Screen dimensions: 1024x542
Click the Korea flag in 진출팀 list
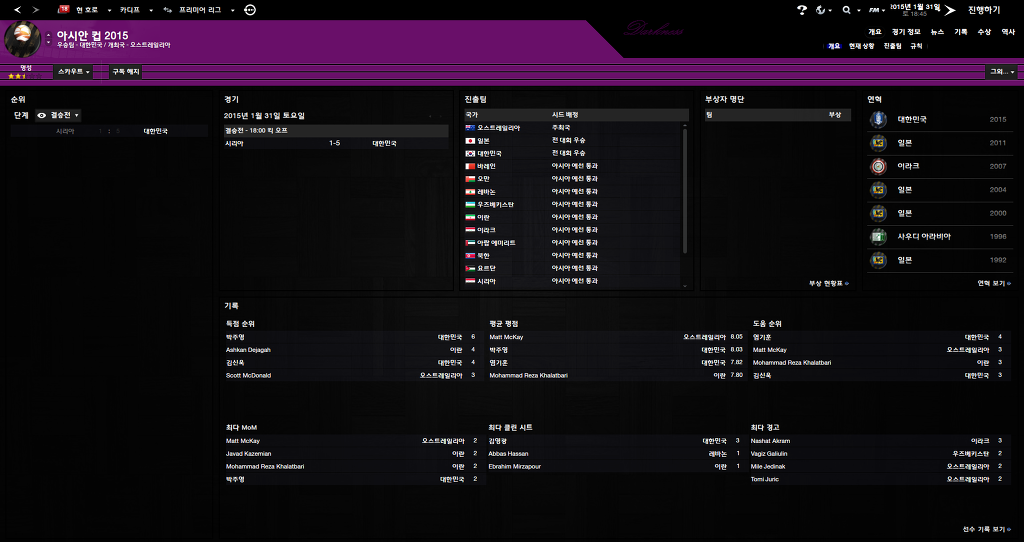pos(470,153)
